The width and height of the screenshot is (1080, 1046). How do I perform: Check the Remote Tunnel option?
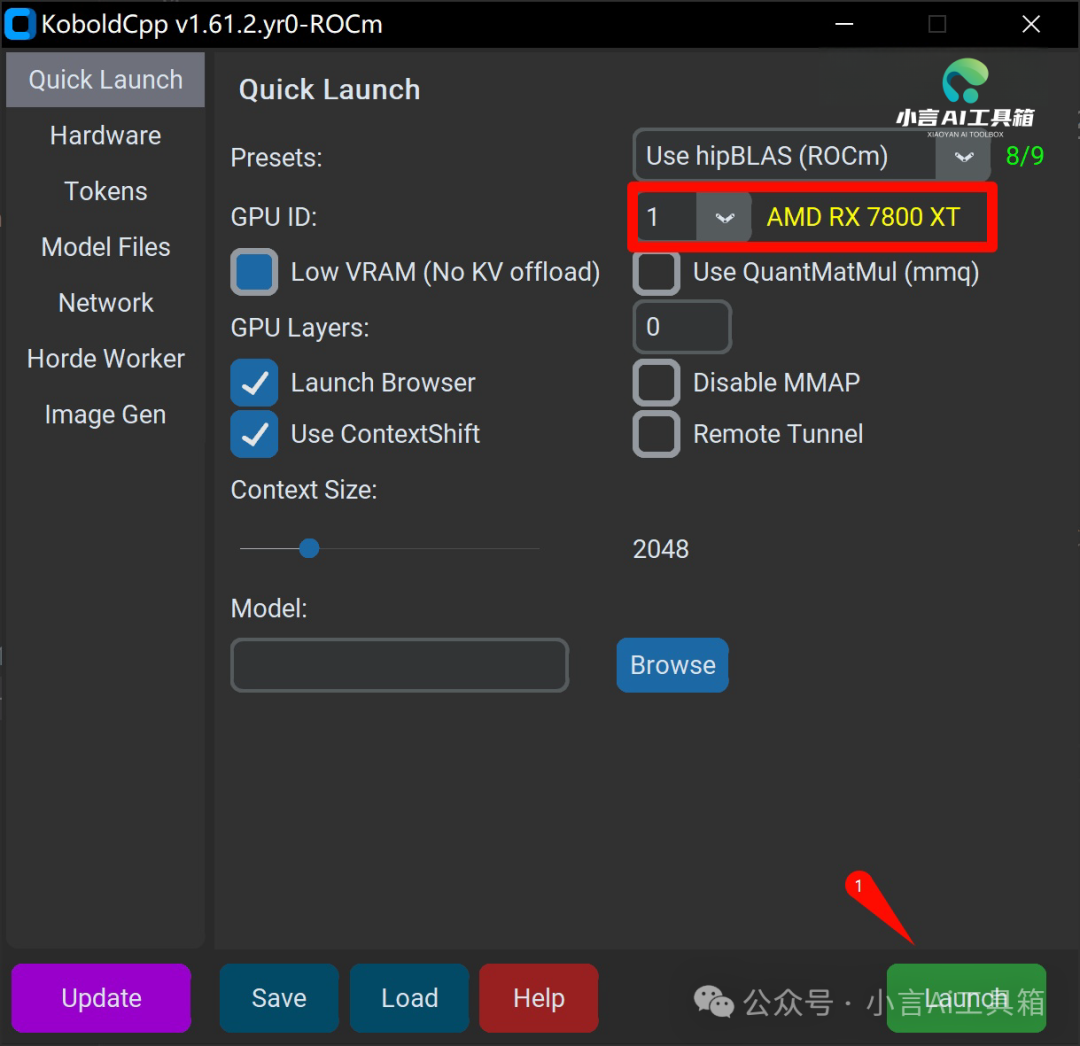[656, 435]
